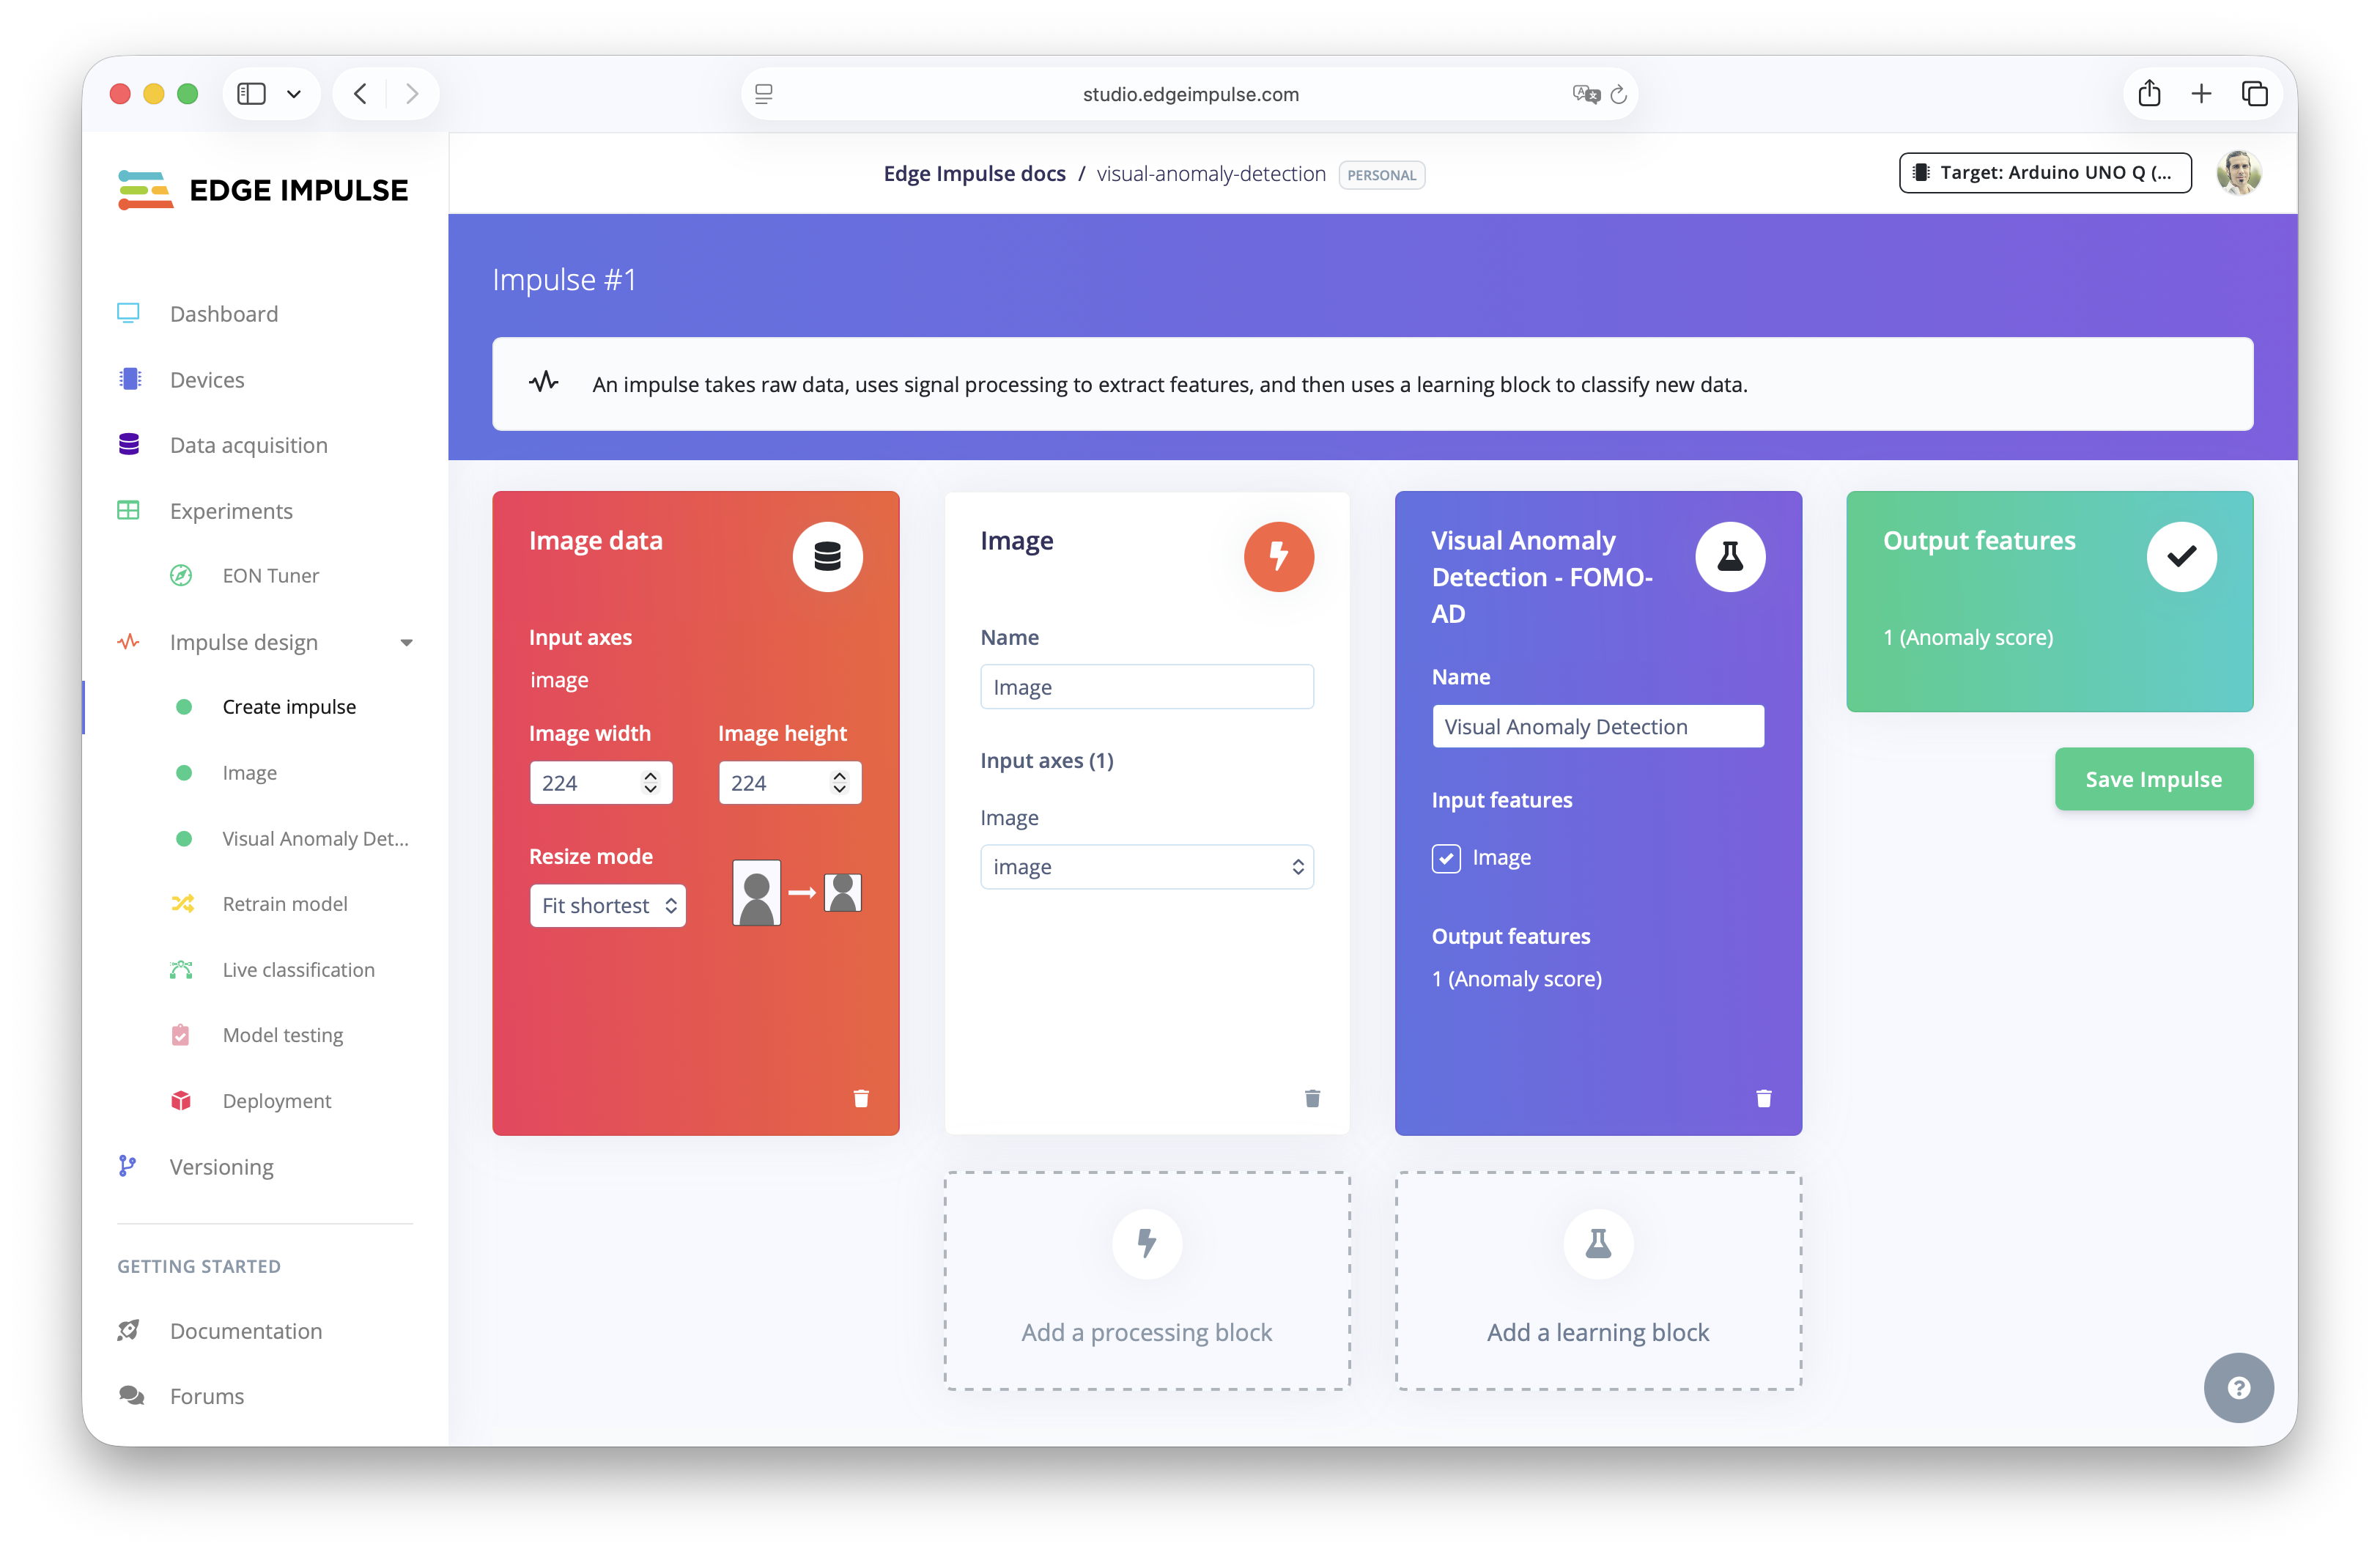This screenshot has height=1555, width=2380.
Task: Open EON Tuner from sidebar
Action: coord(270,575)
